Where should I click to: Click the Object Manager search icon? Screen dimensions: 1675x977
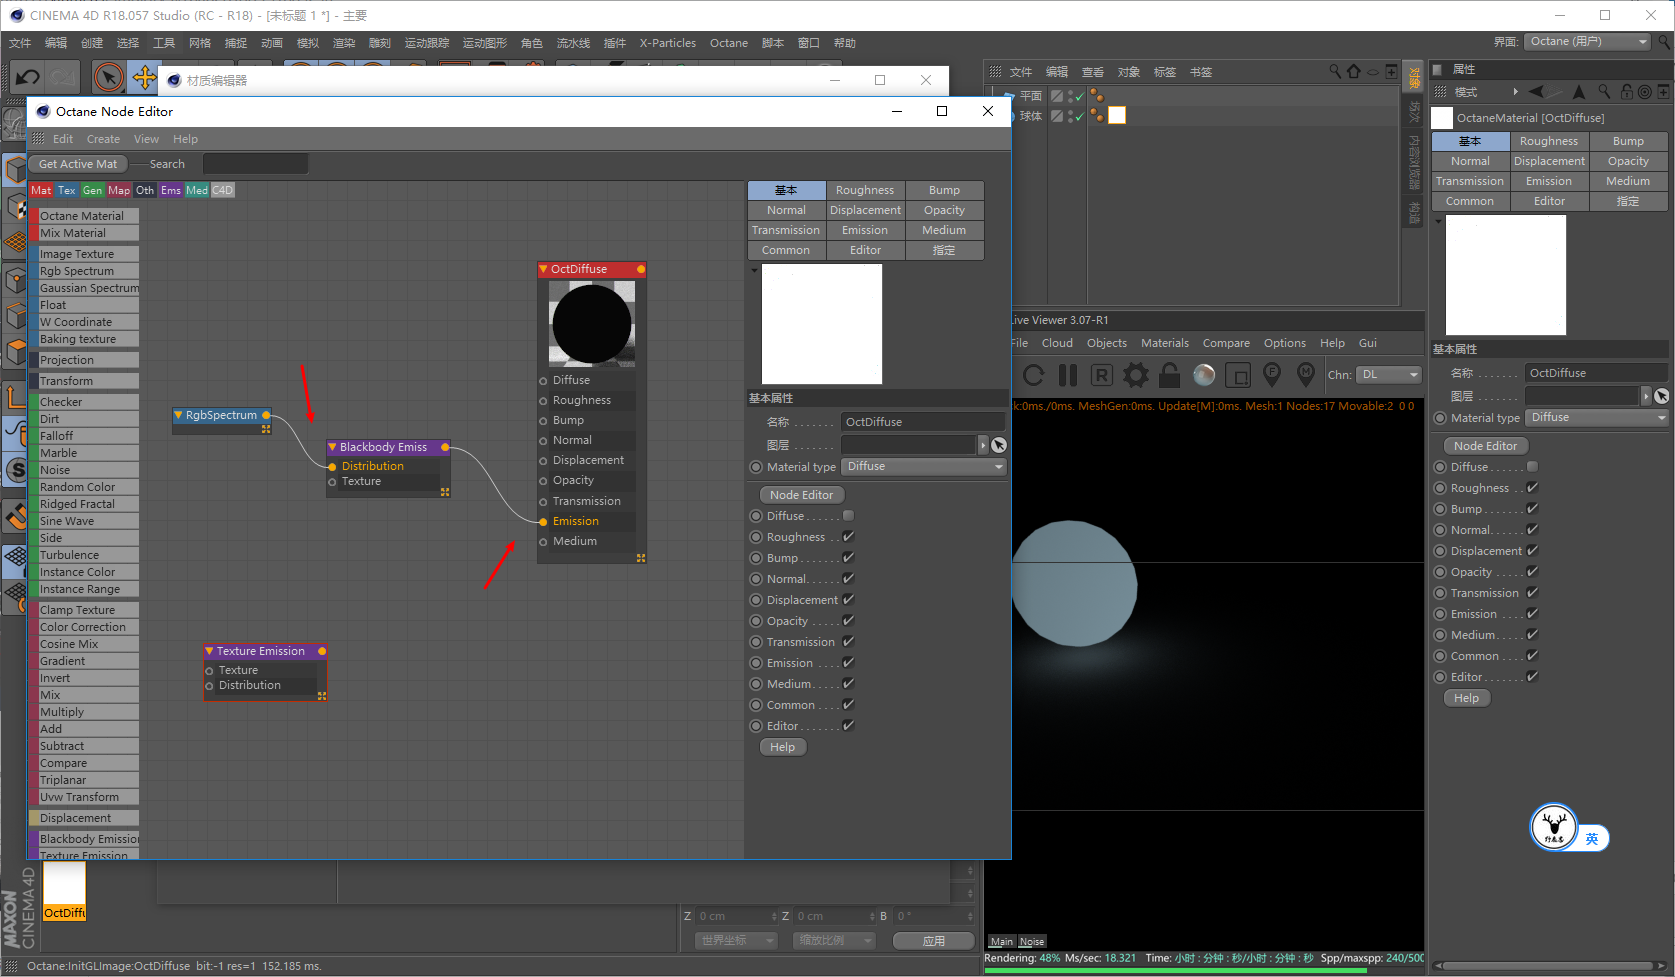[1335, 71]
